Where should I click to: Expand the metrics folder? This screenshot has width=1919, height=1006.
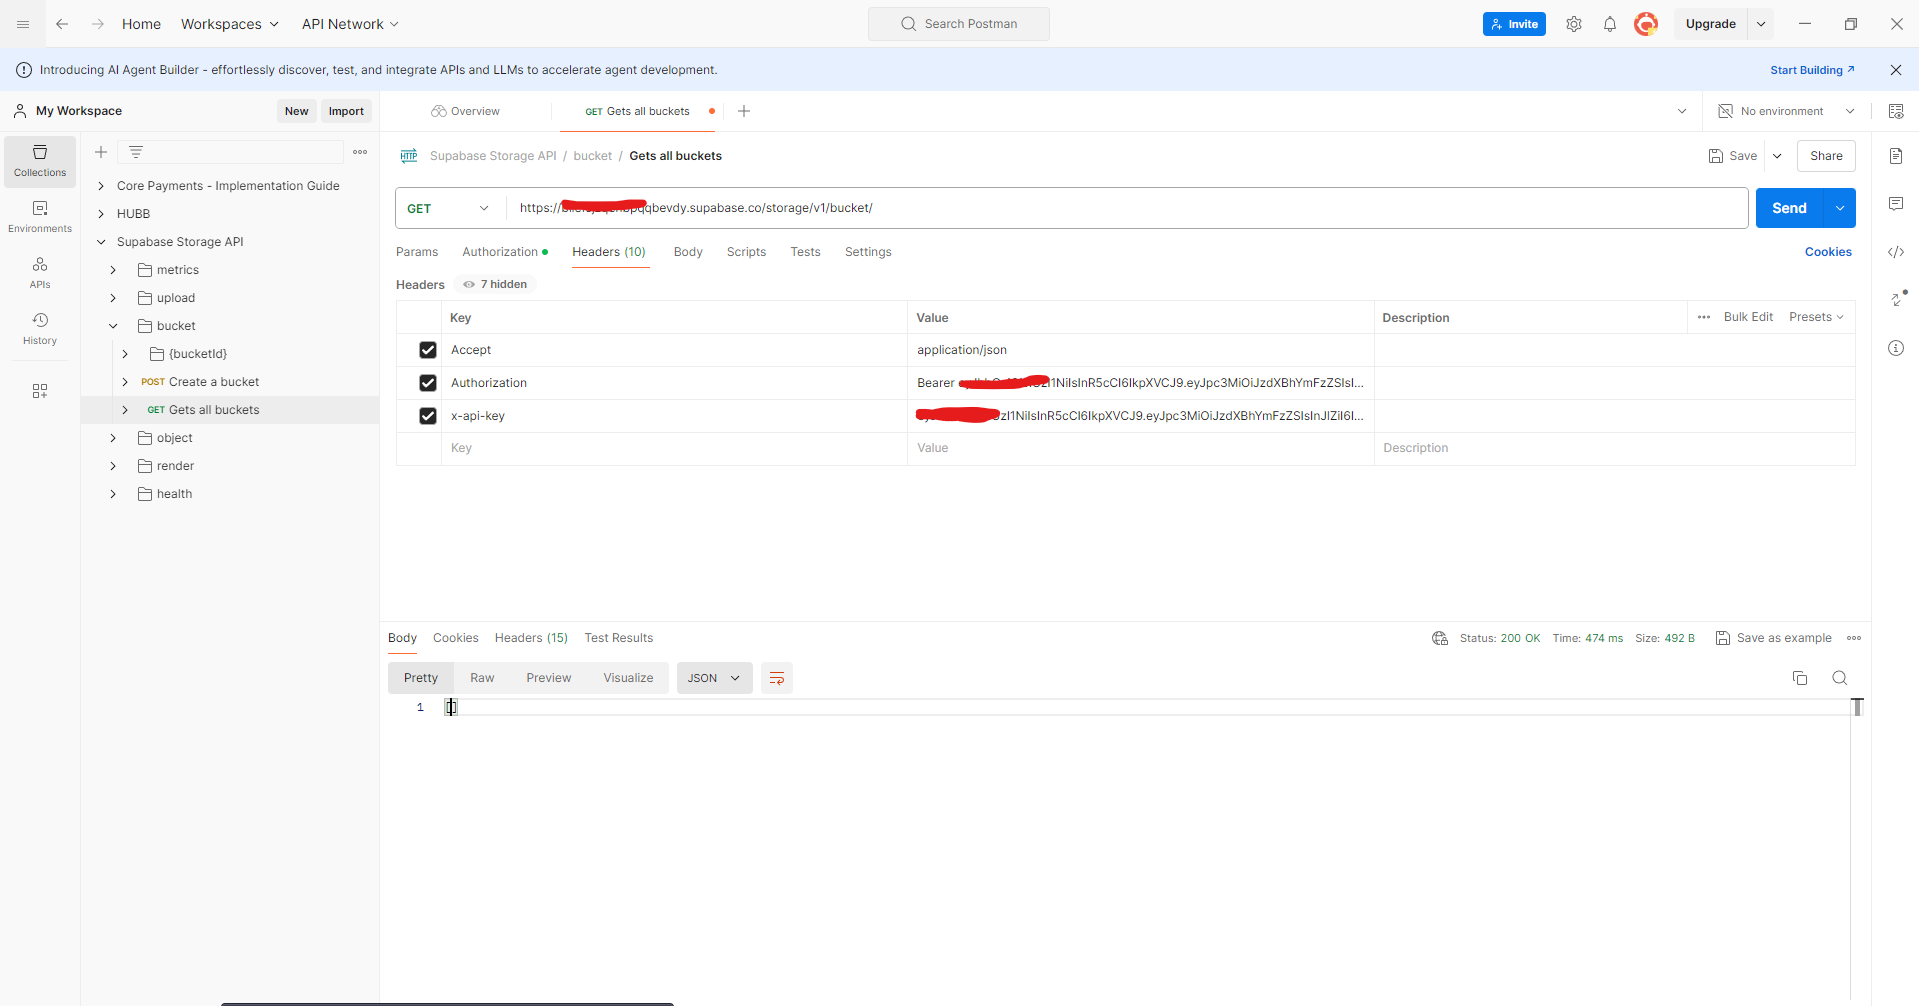pyautogui.click(x=113, y=270)
